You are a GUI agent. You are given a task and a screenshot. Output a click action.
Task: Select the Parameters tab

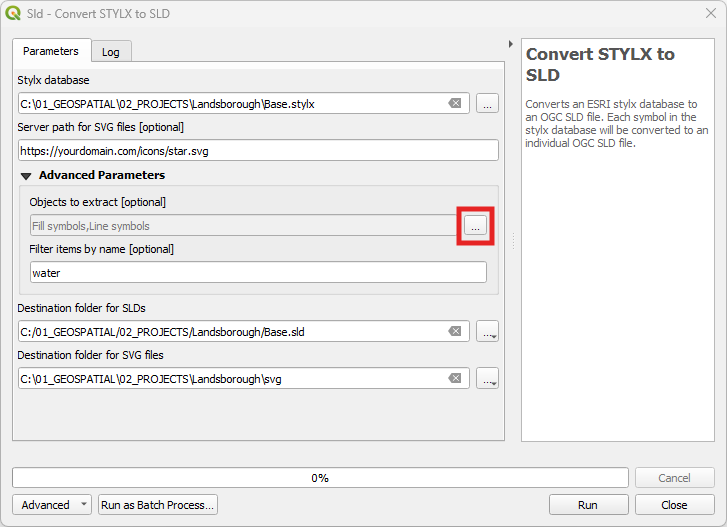(51, 51)
